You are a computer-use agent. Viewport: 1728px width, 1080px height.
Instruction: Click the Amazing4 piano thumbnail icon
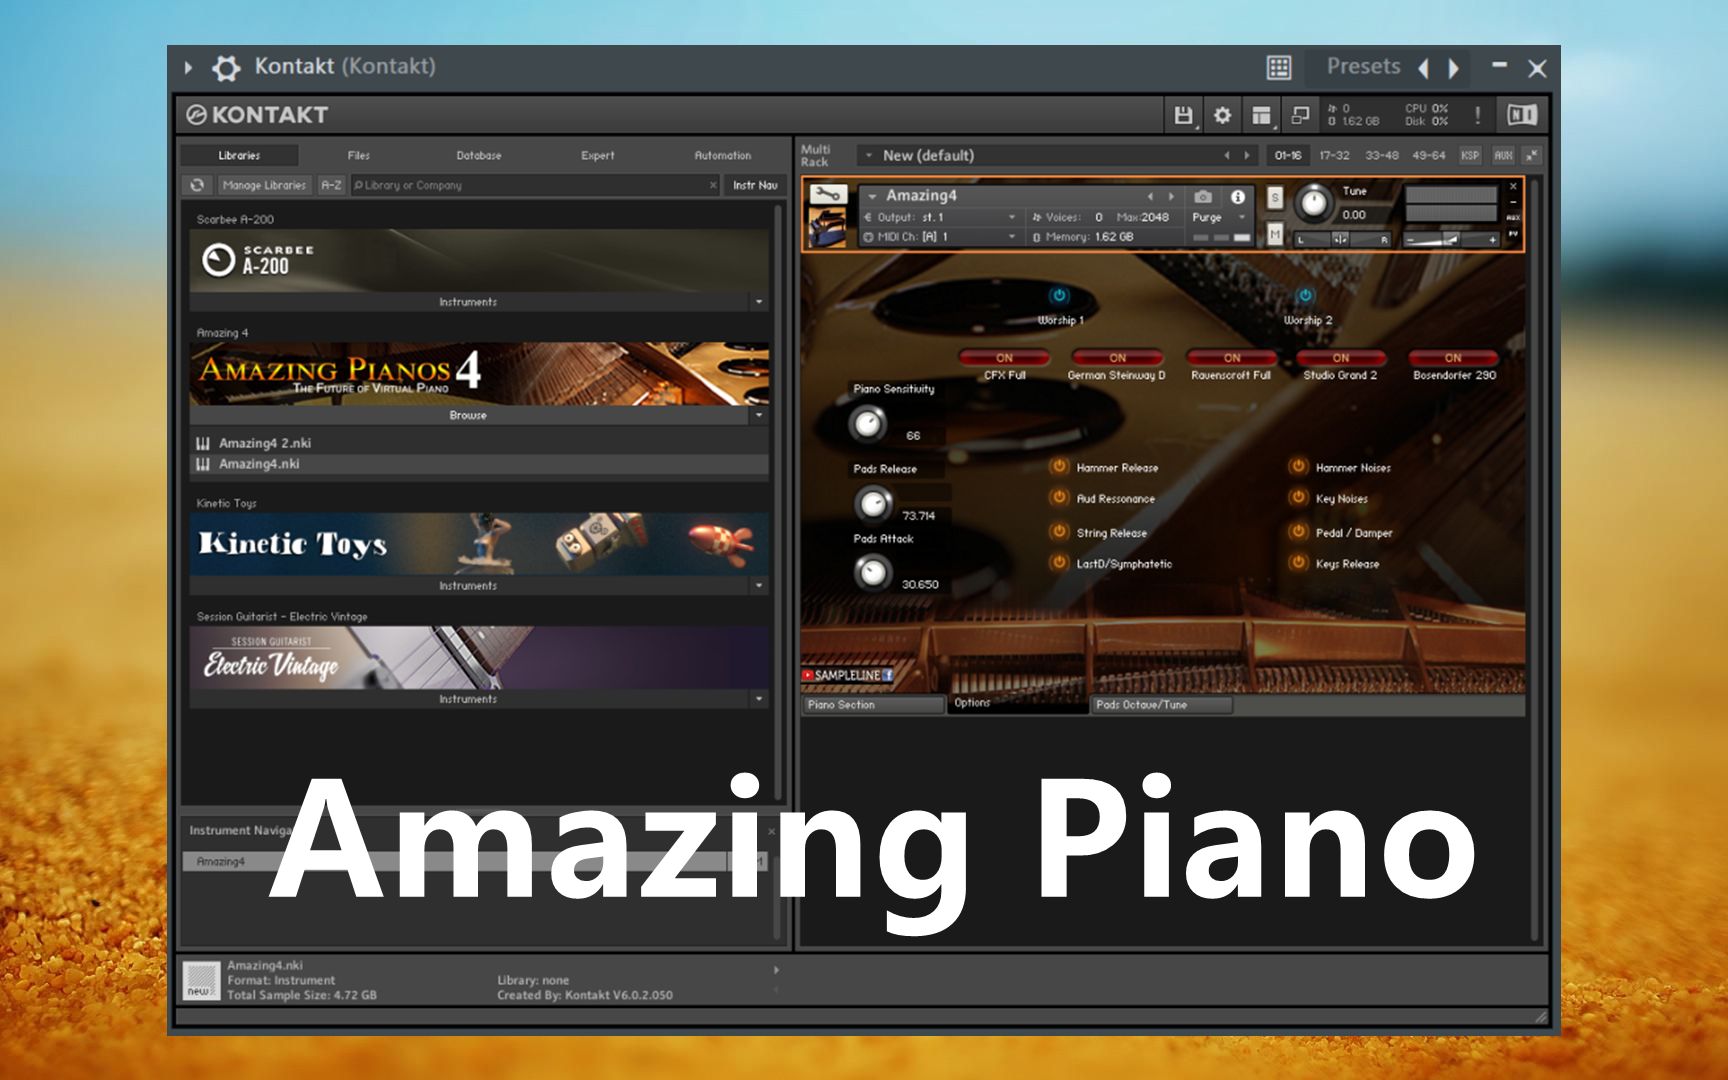(827, 227)
